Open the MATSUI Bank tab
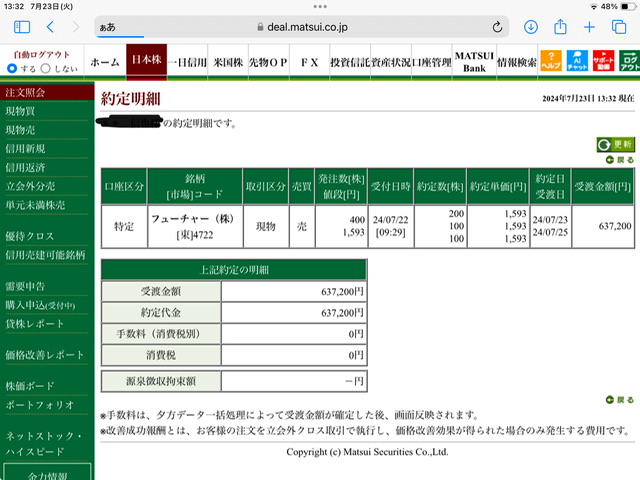 tap(474, 62)
